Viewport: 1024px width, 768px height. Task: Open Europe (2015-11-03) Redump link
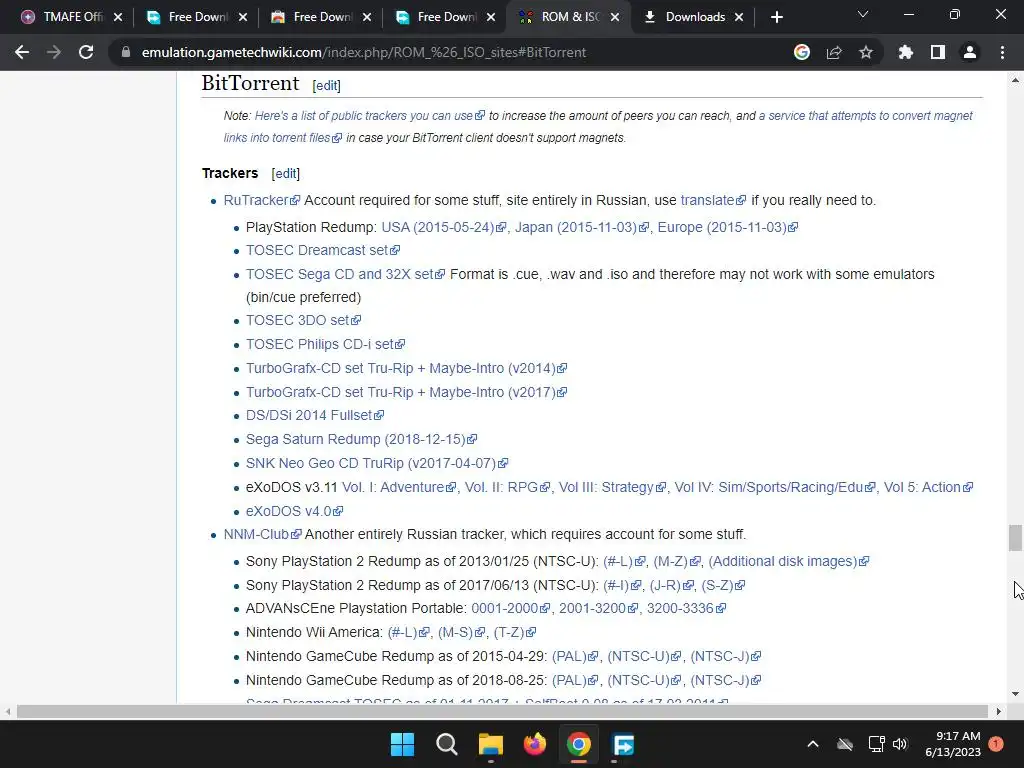pyautogui.click(x=728, y=227)
